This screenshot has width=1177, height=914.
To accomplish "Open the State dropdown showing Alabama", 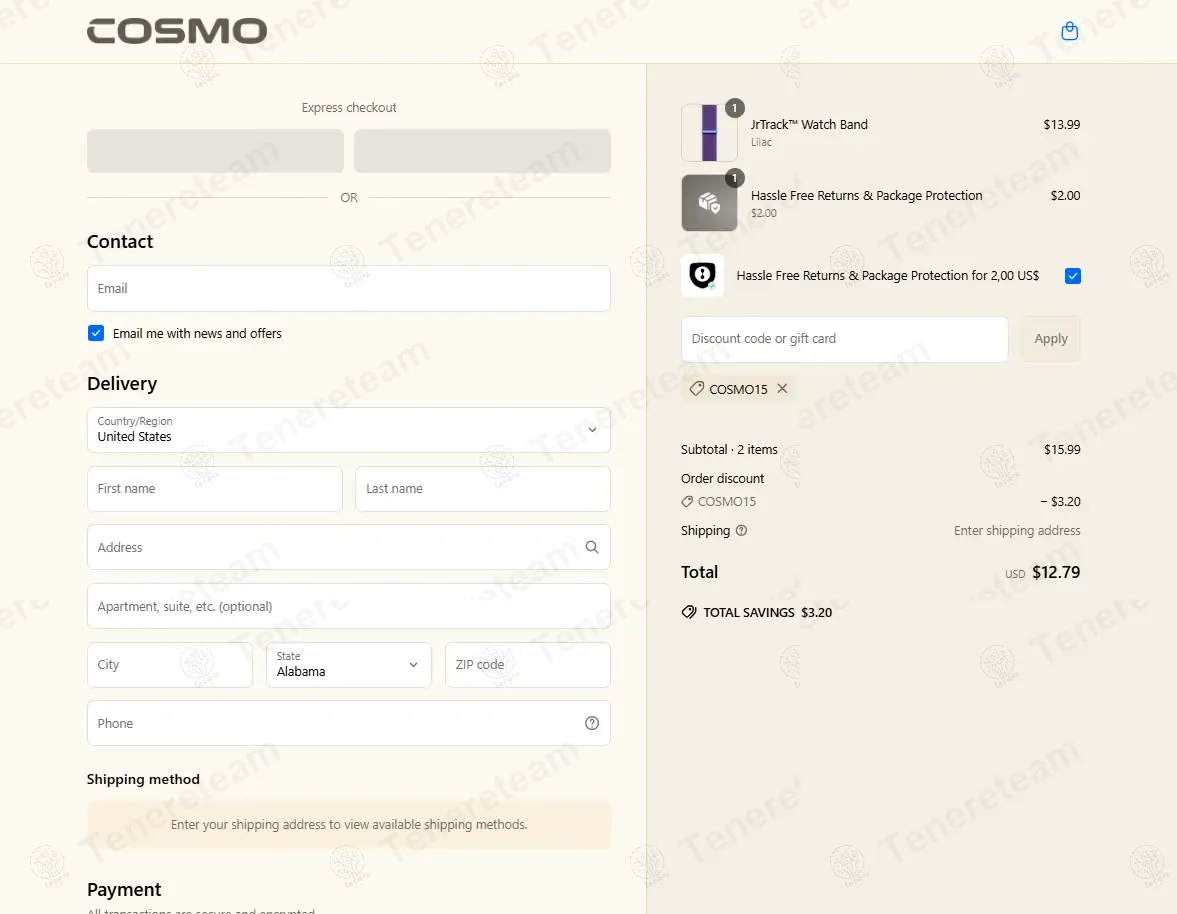I will click(348, 665).
